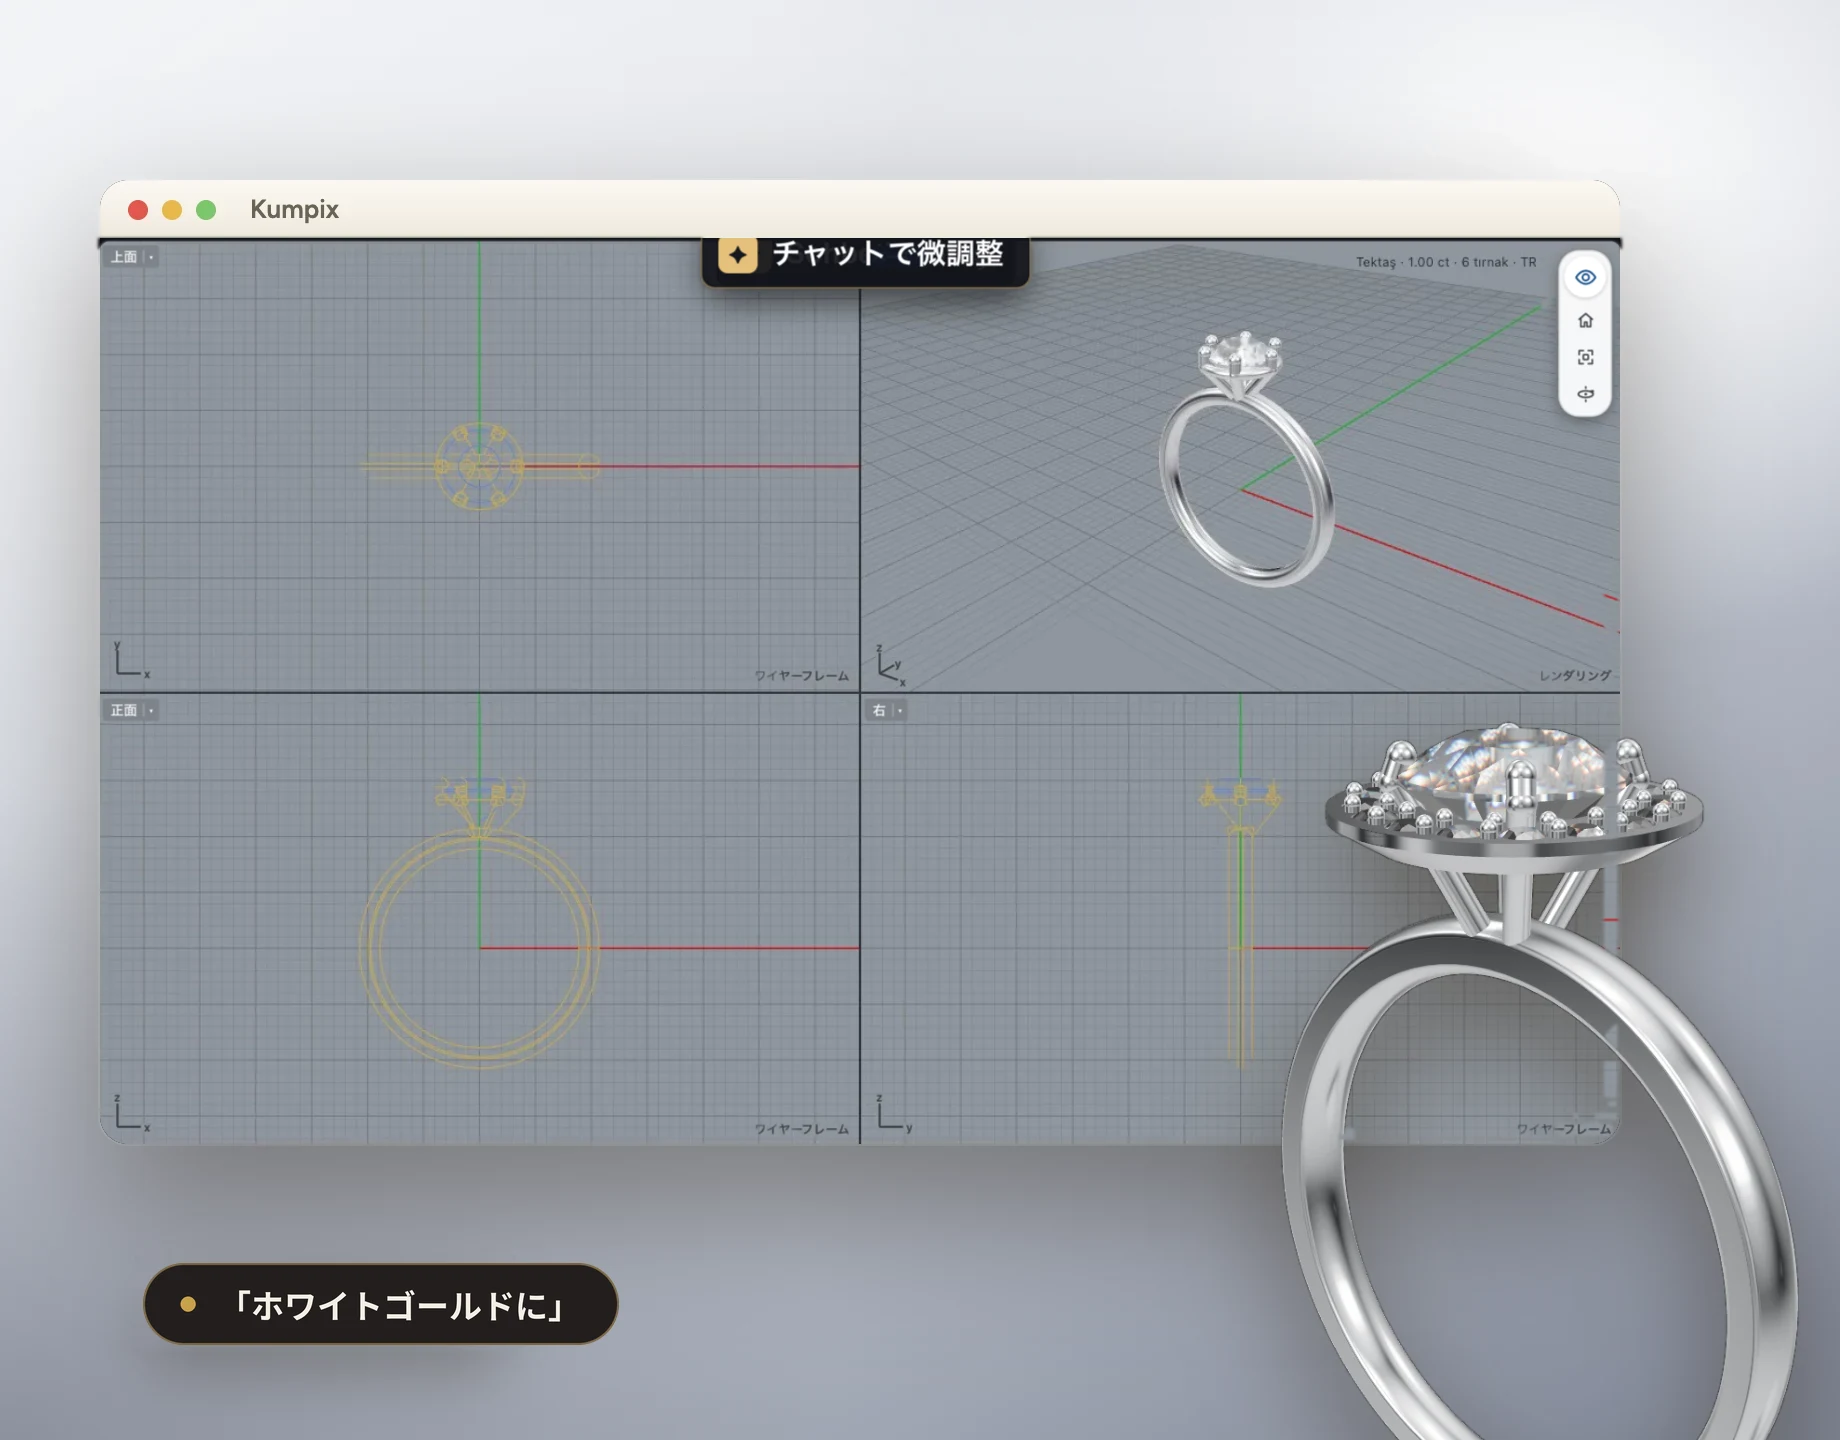1840x1440 pixels.
Task: Expand the 右 viewport dropdown arrow
Action: (x=900, y=710)
